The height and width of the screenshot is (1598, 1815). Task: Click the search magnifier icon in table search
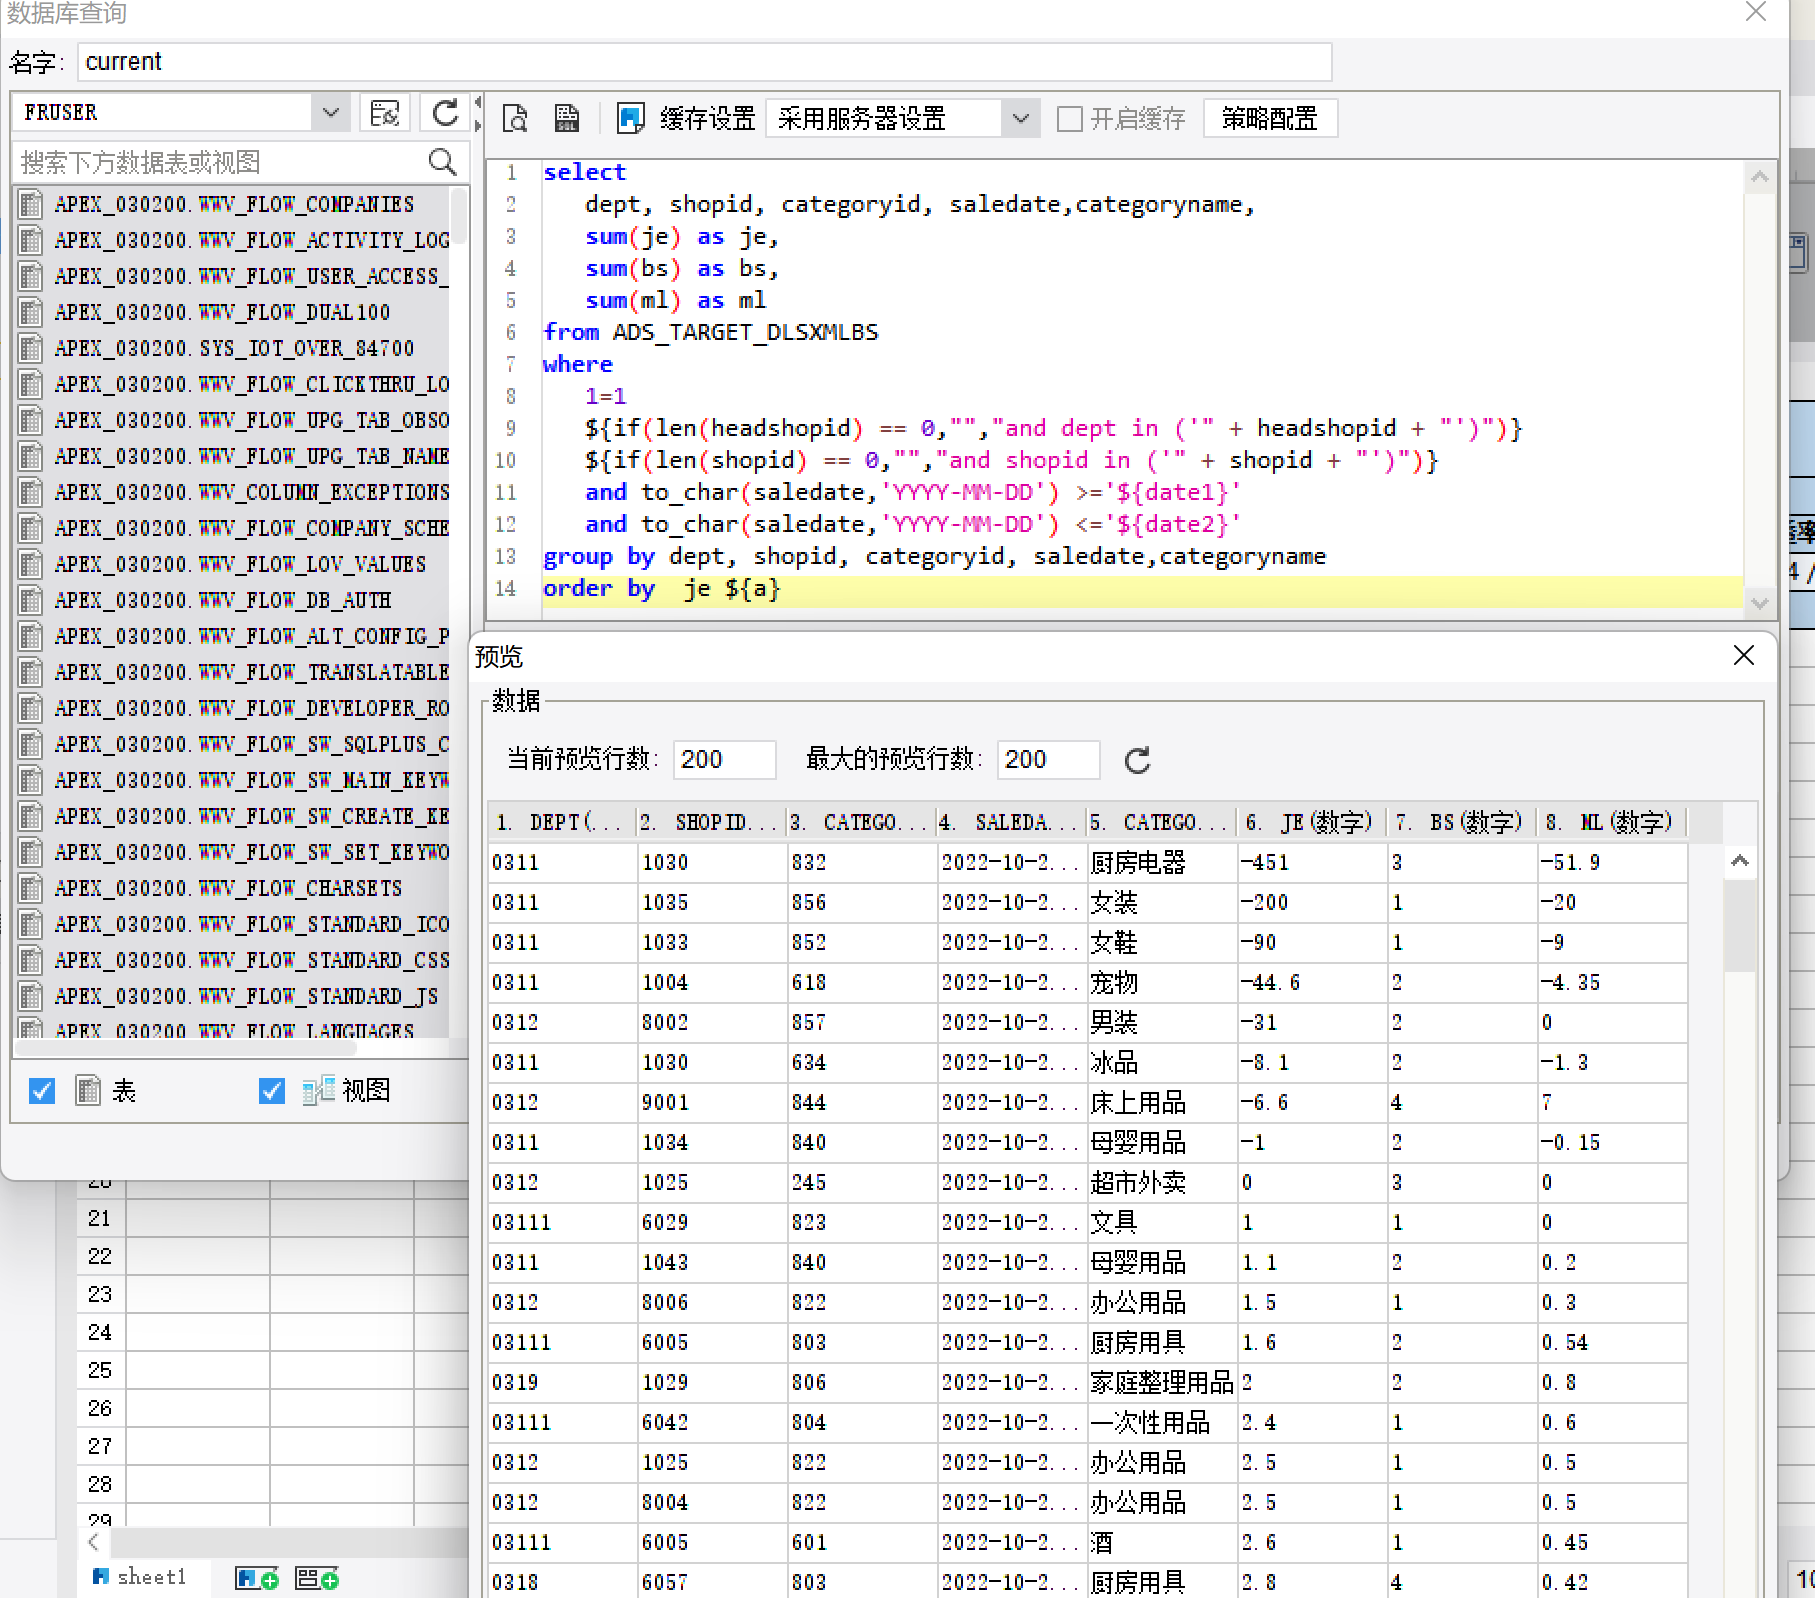pyautogui.click(x=442, y=162)
